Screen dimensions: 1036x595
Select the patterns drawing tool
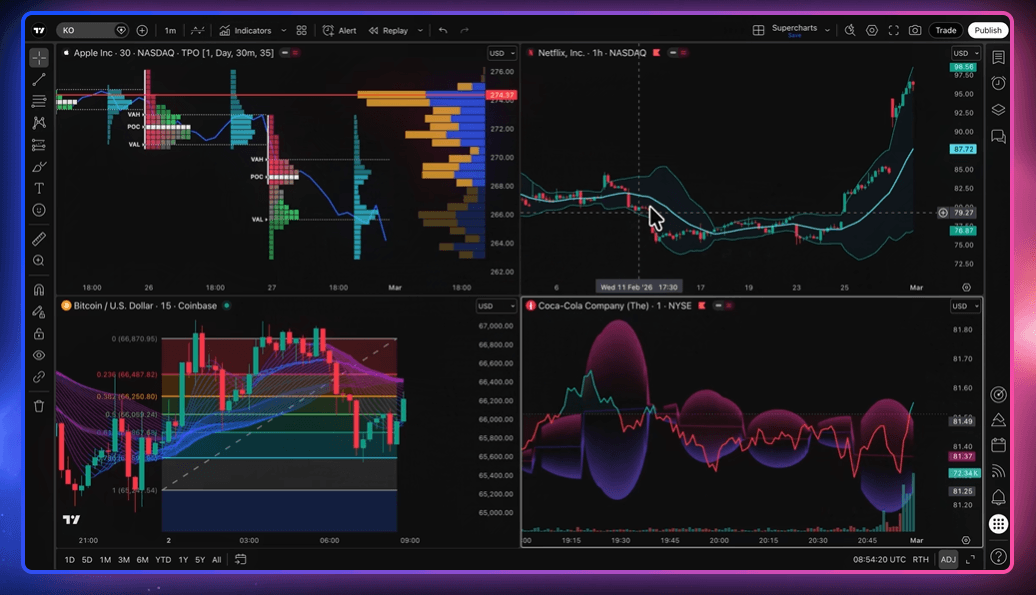click(x=39, y=123)
